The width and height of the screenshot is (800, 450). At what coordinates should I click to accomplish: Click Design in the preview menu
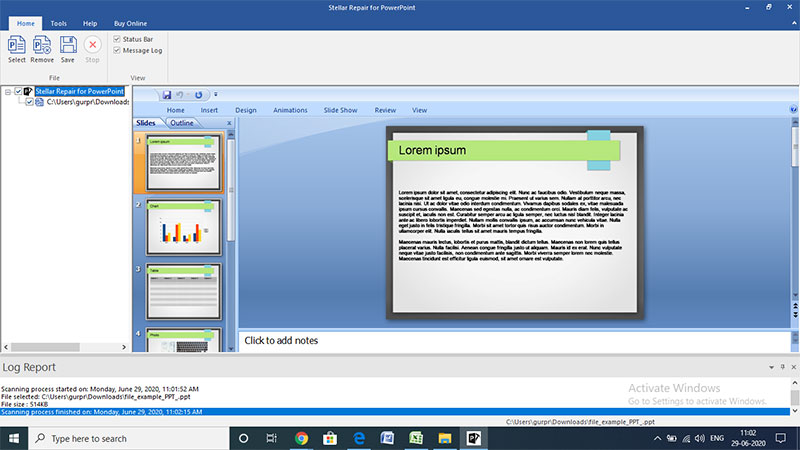pyautogui.click(x=246, y=110)
